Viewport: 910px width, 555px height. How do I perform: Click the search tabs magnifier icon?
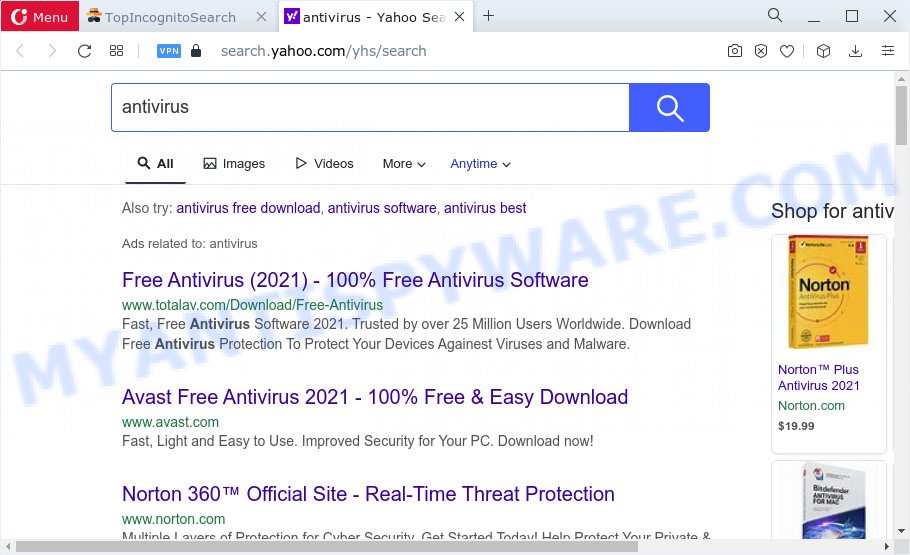(775, 16)
